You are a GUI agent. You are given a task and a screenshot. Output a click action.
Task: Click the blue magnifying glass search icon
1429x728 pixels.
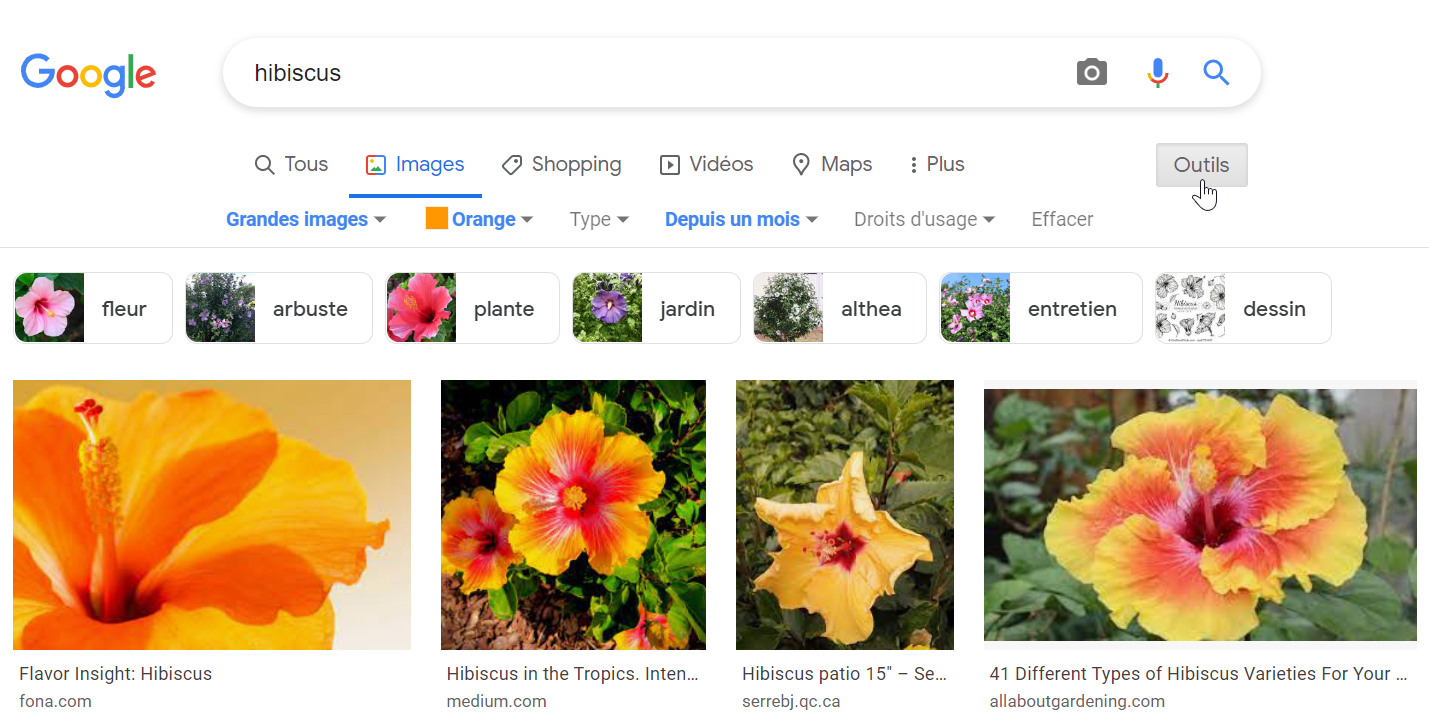[x=1216, y=72]
